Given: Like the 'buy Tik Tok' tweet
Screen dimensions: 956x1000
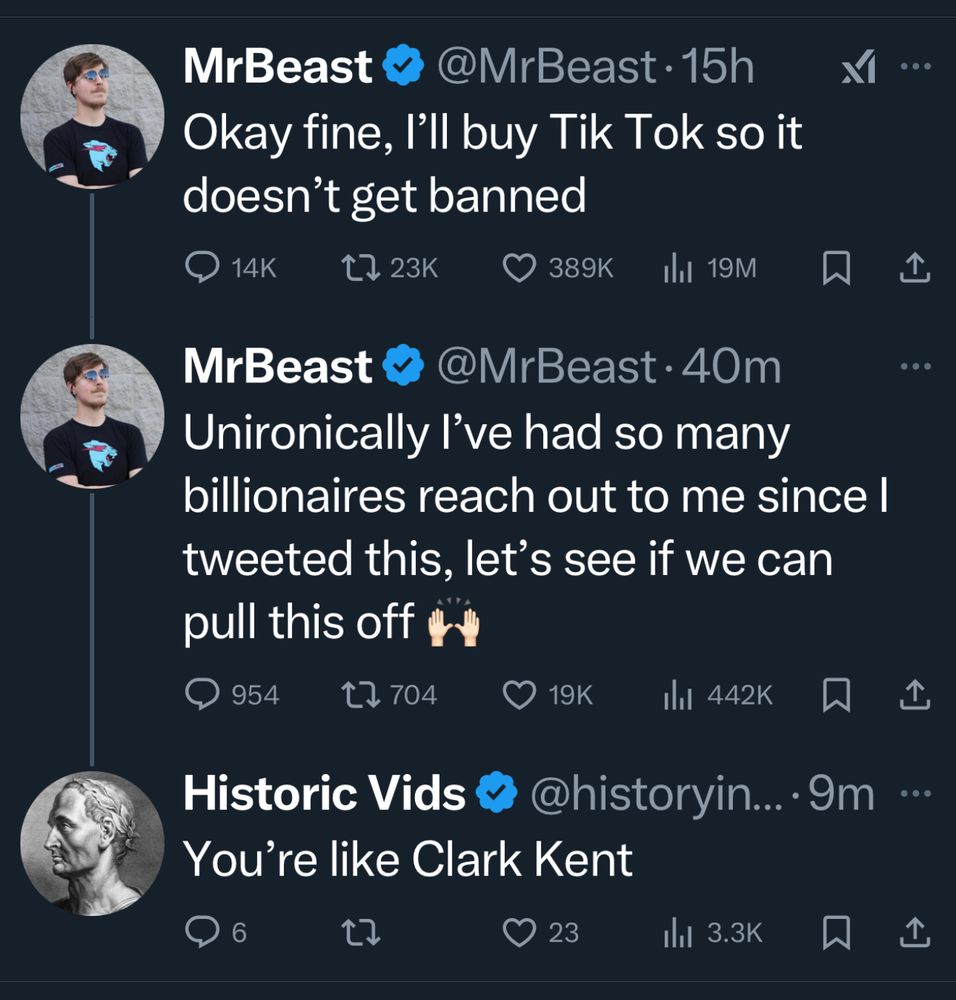Looking at the screenshot, I should pos(519,267).
